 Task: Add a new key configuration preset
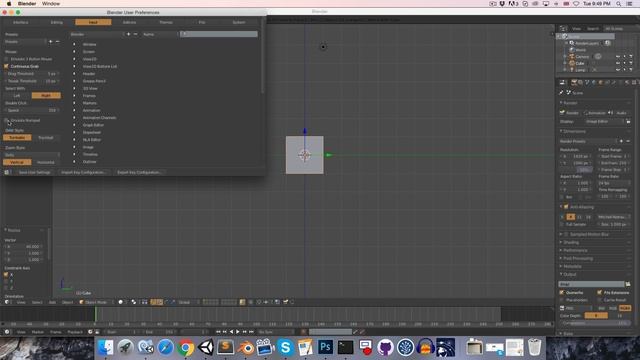coord(129,34)
